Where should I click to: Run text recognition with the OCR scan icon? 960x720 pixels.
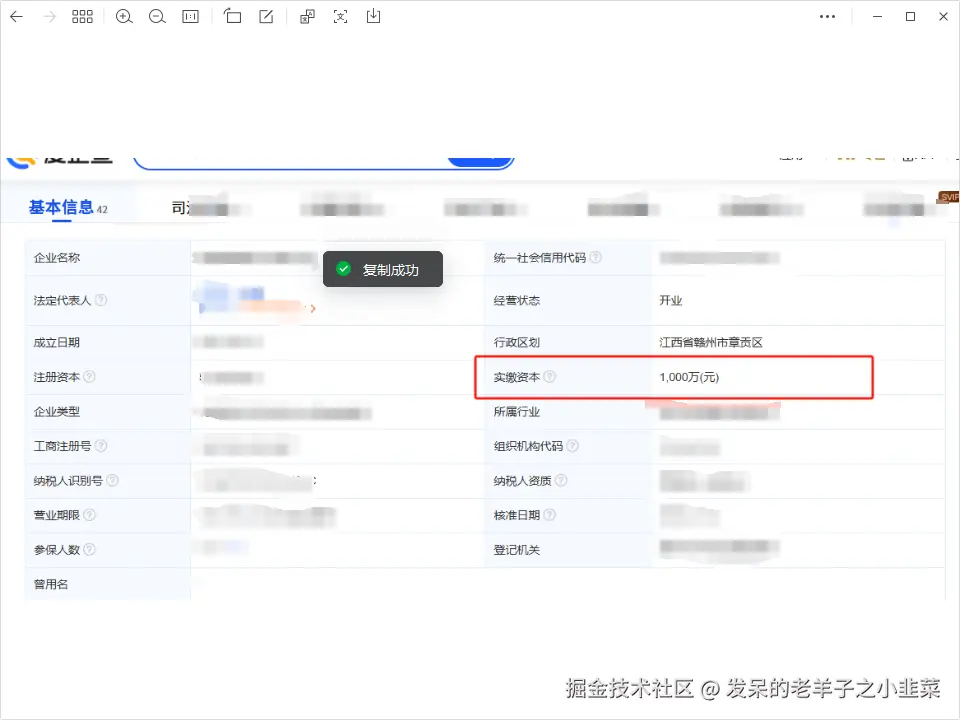point(342,16)
